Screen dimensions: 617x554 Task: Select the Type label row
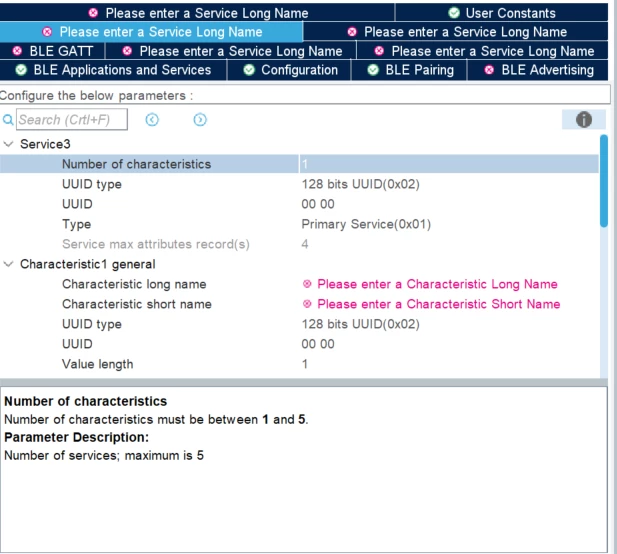[77, 224]
